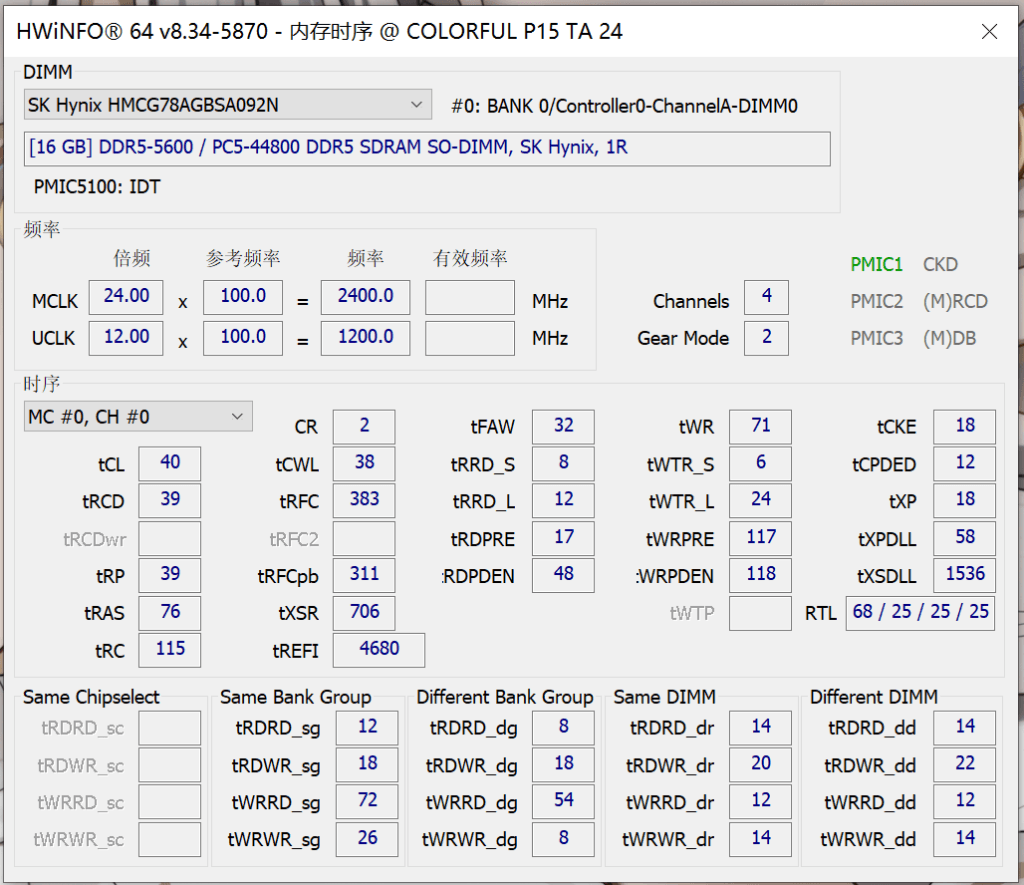Click the tRDWR_dr value 20

[761, 764]
